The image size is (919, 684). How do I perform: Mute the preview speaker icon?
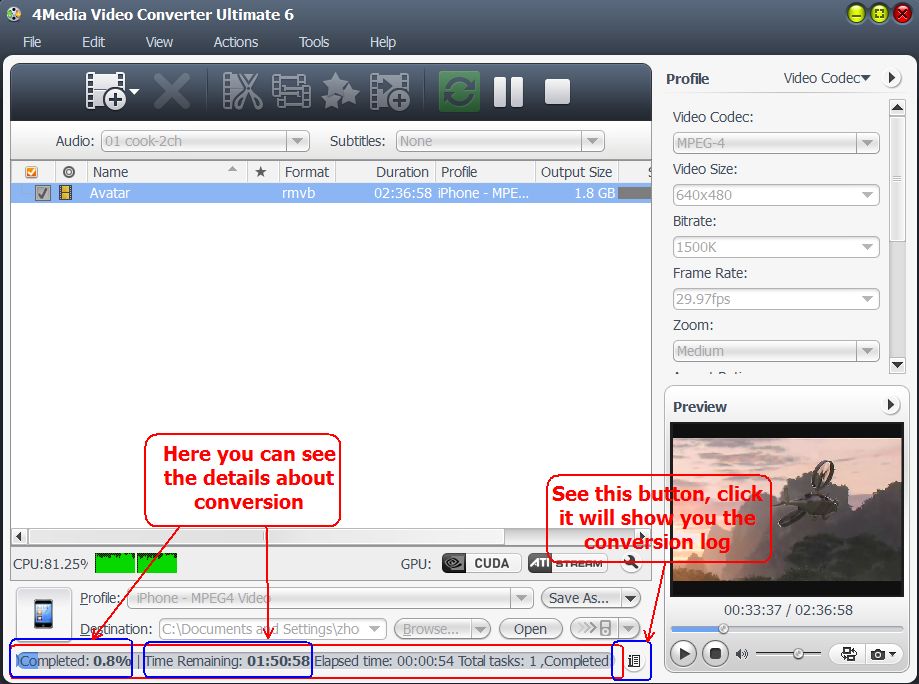[x=742, y=654]
